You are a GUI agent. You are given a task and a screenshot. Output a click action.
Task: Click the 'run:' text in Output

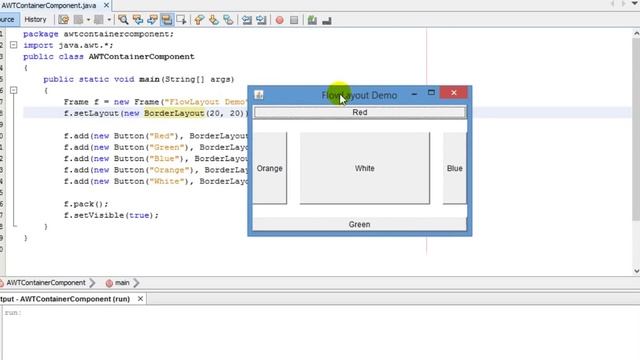click(13, 313)
